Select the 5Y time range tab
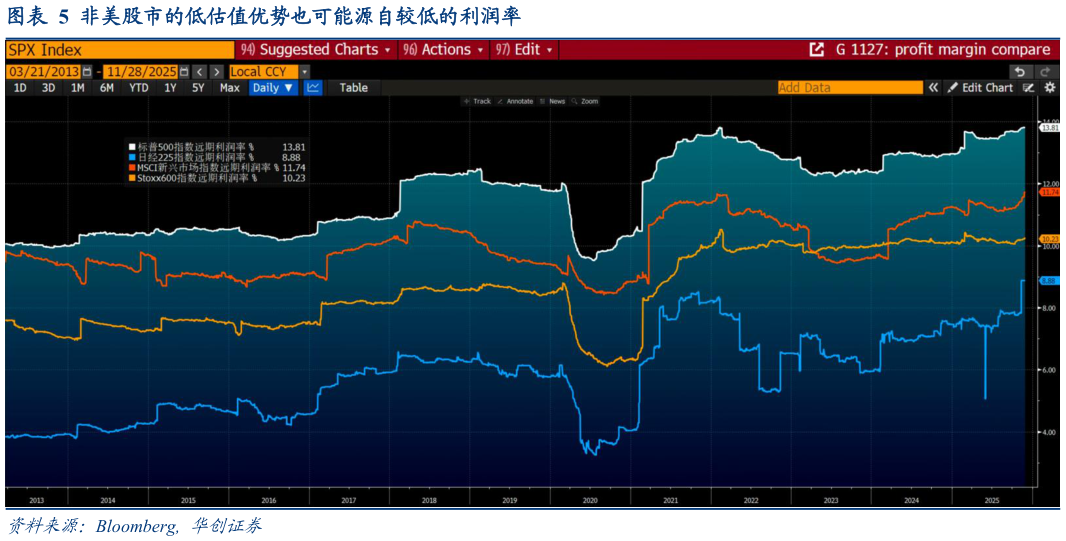Screen dimensions: 1066x541 tap(198, 88)
